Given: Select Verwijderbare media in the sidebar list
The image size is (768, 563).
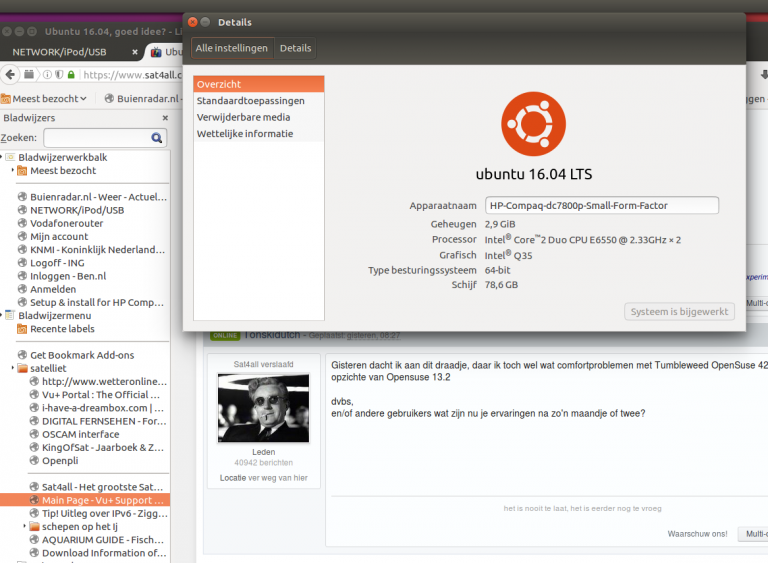Looking at the screenshot, I should click(x=243, y=117).
